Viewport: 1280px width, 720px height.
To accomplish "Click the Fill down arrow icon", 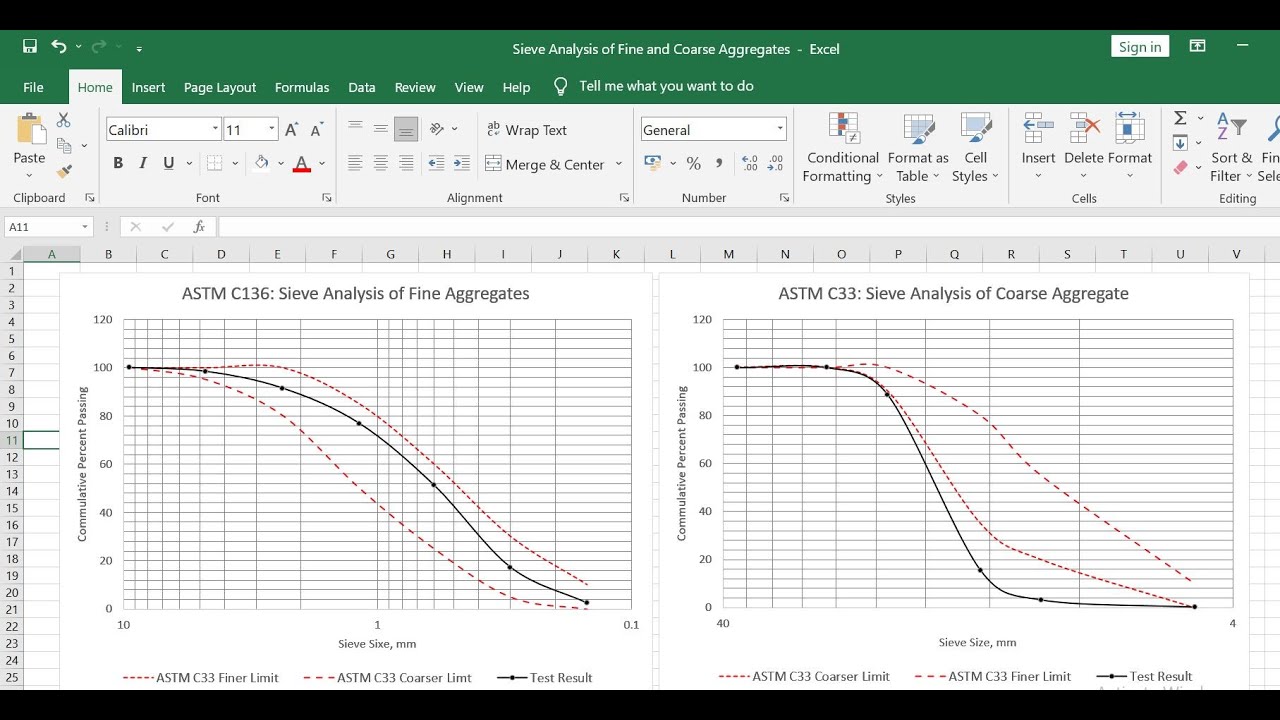I will pyautogui.click(x=1180, y=143).
